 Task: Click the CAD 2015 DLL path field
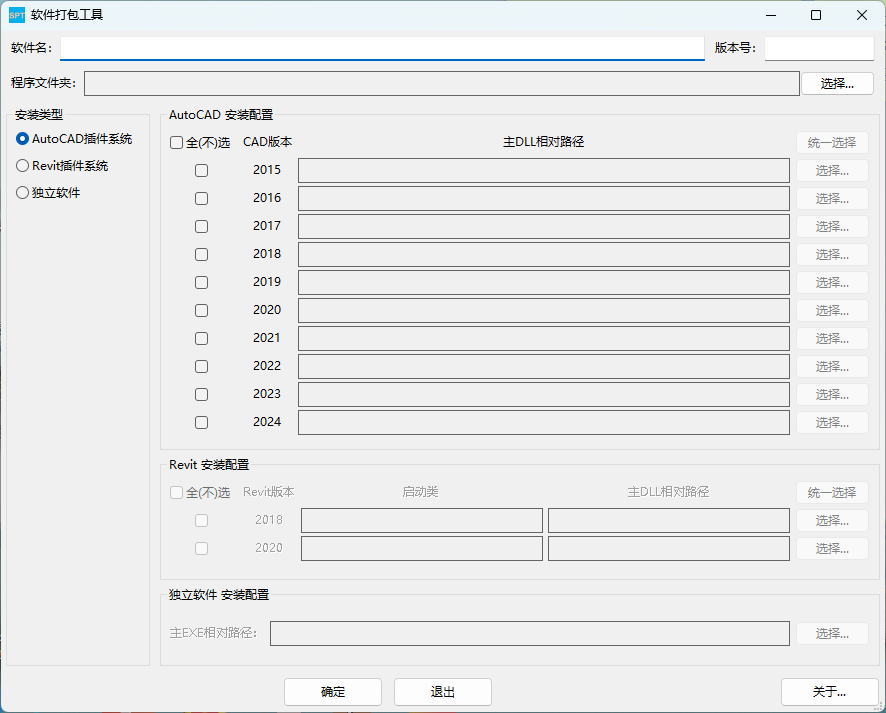(x=544, y=170)
